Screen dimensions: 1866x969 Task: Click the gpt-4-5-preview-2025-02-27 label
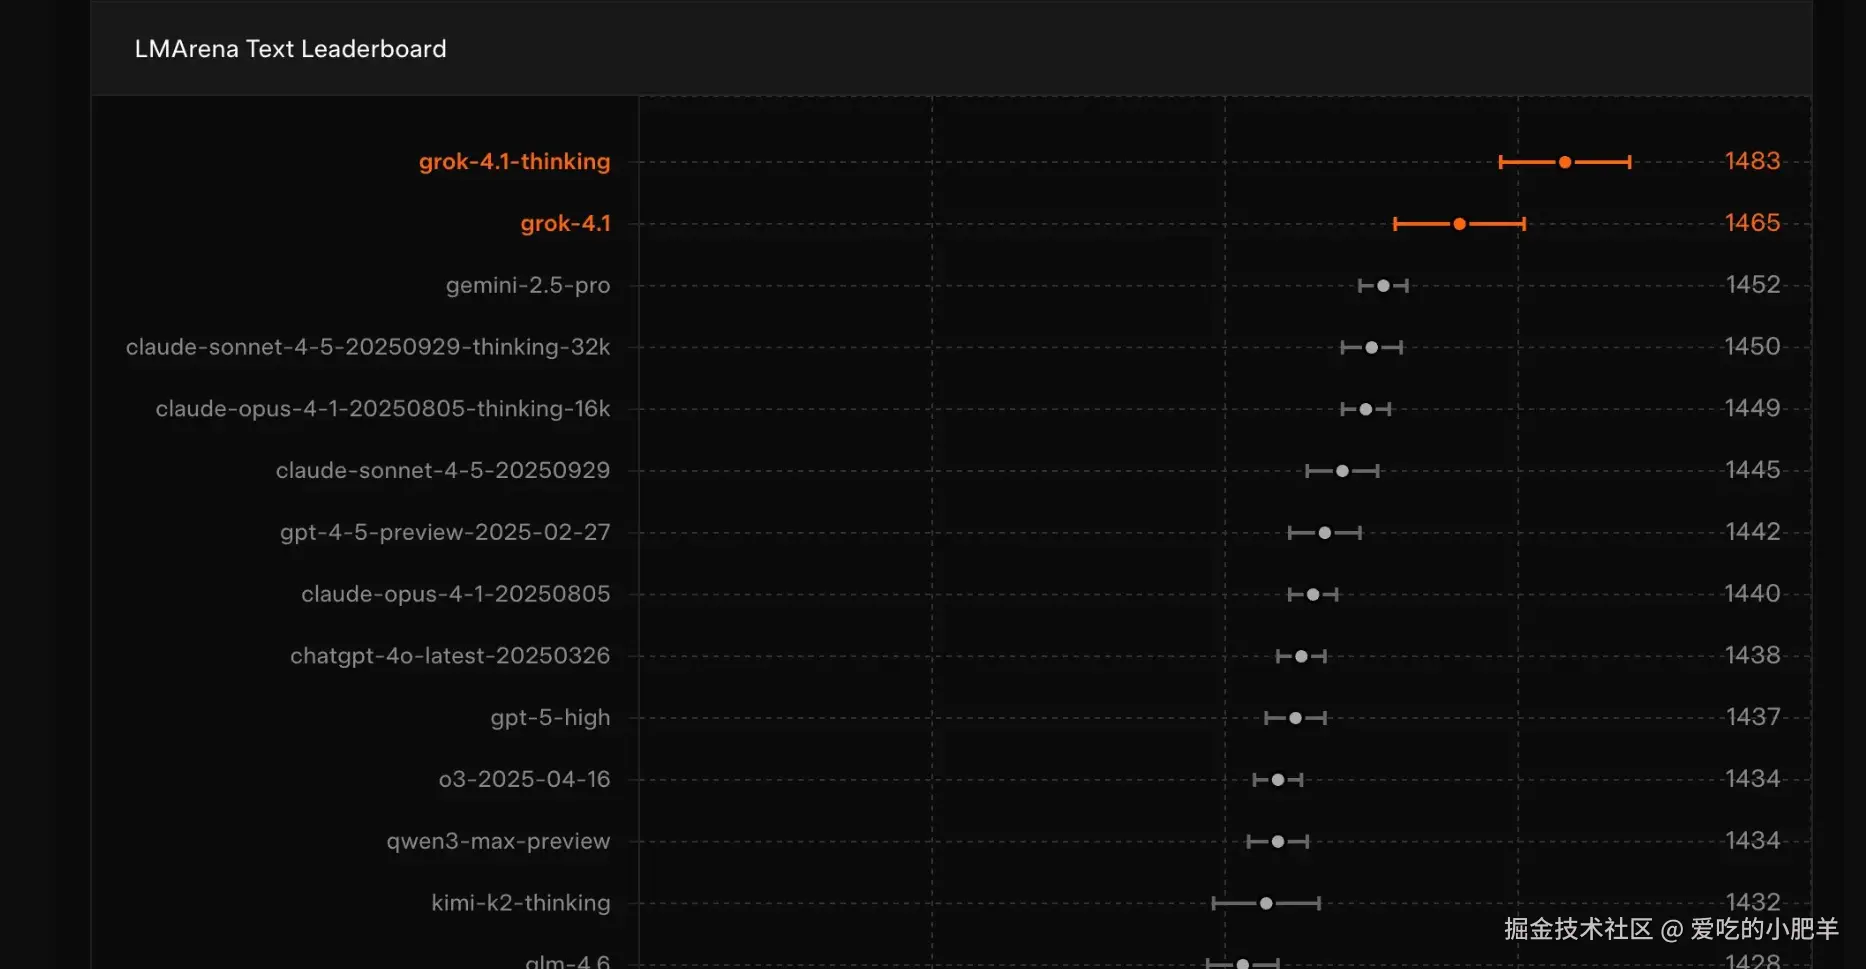point(445,532)
